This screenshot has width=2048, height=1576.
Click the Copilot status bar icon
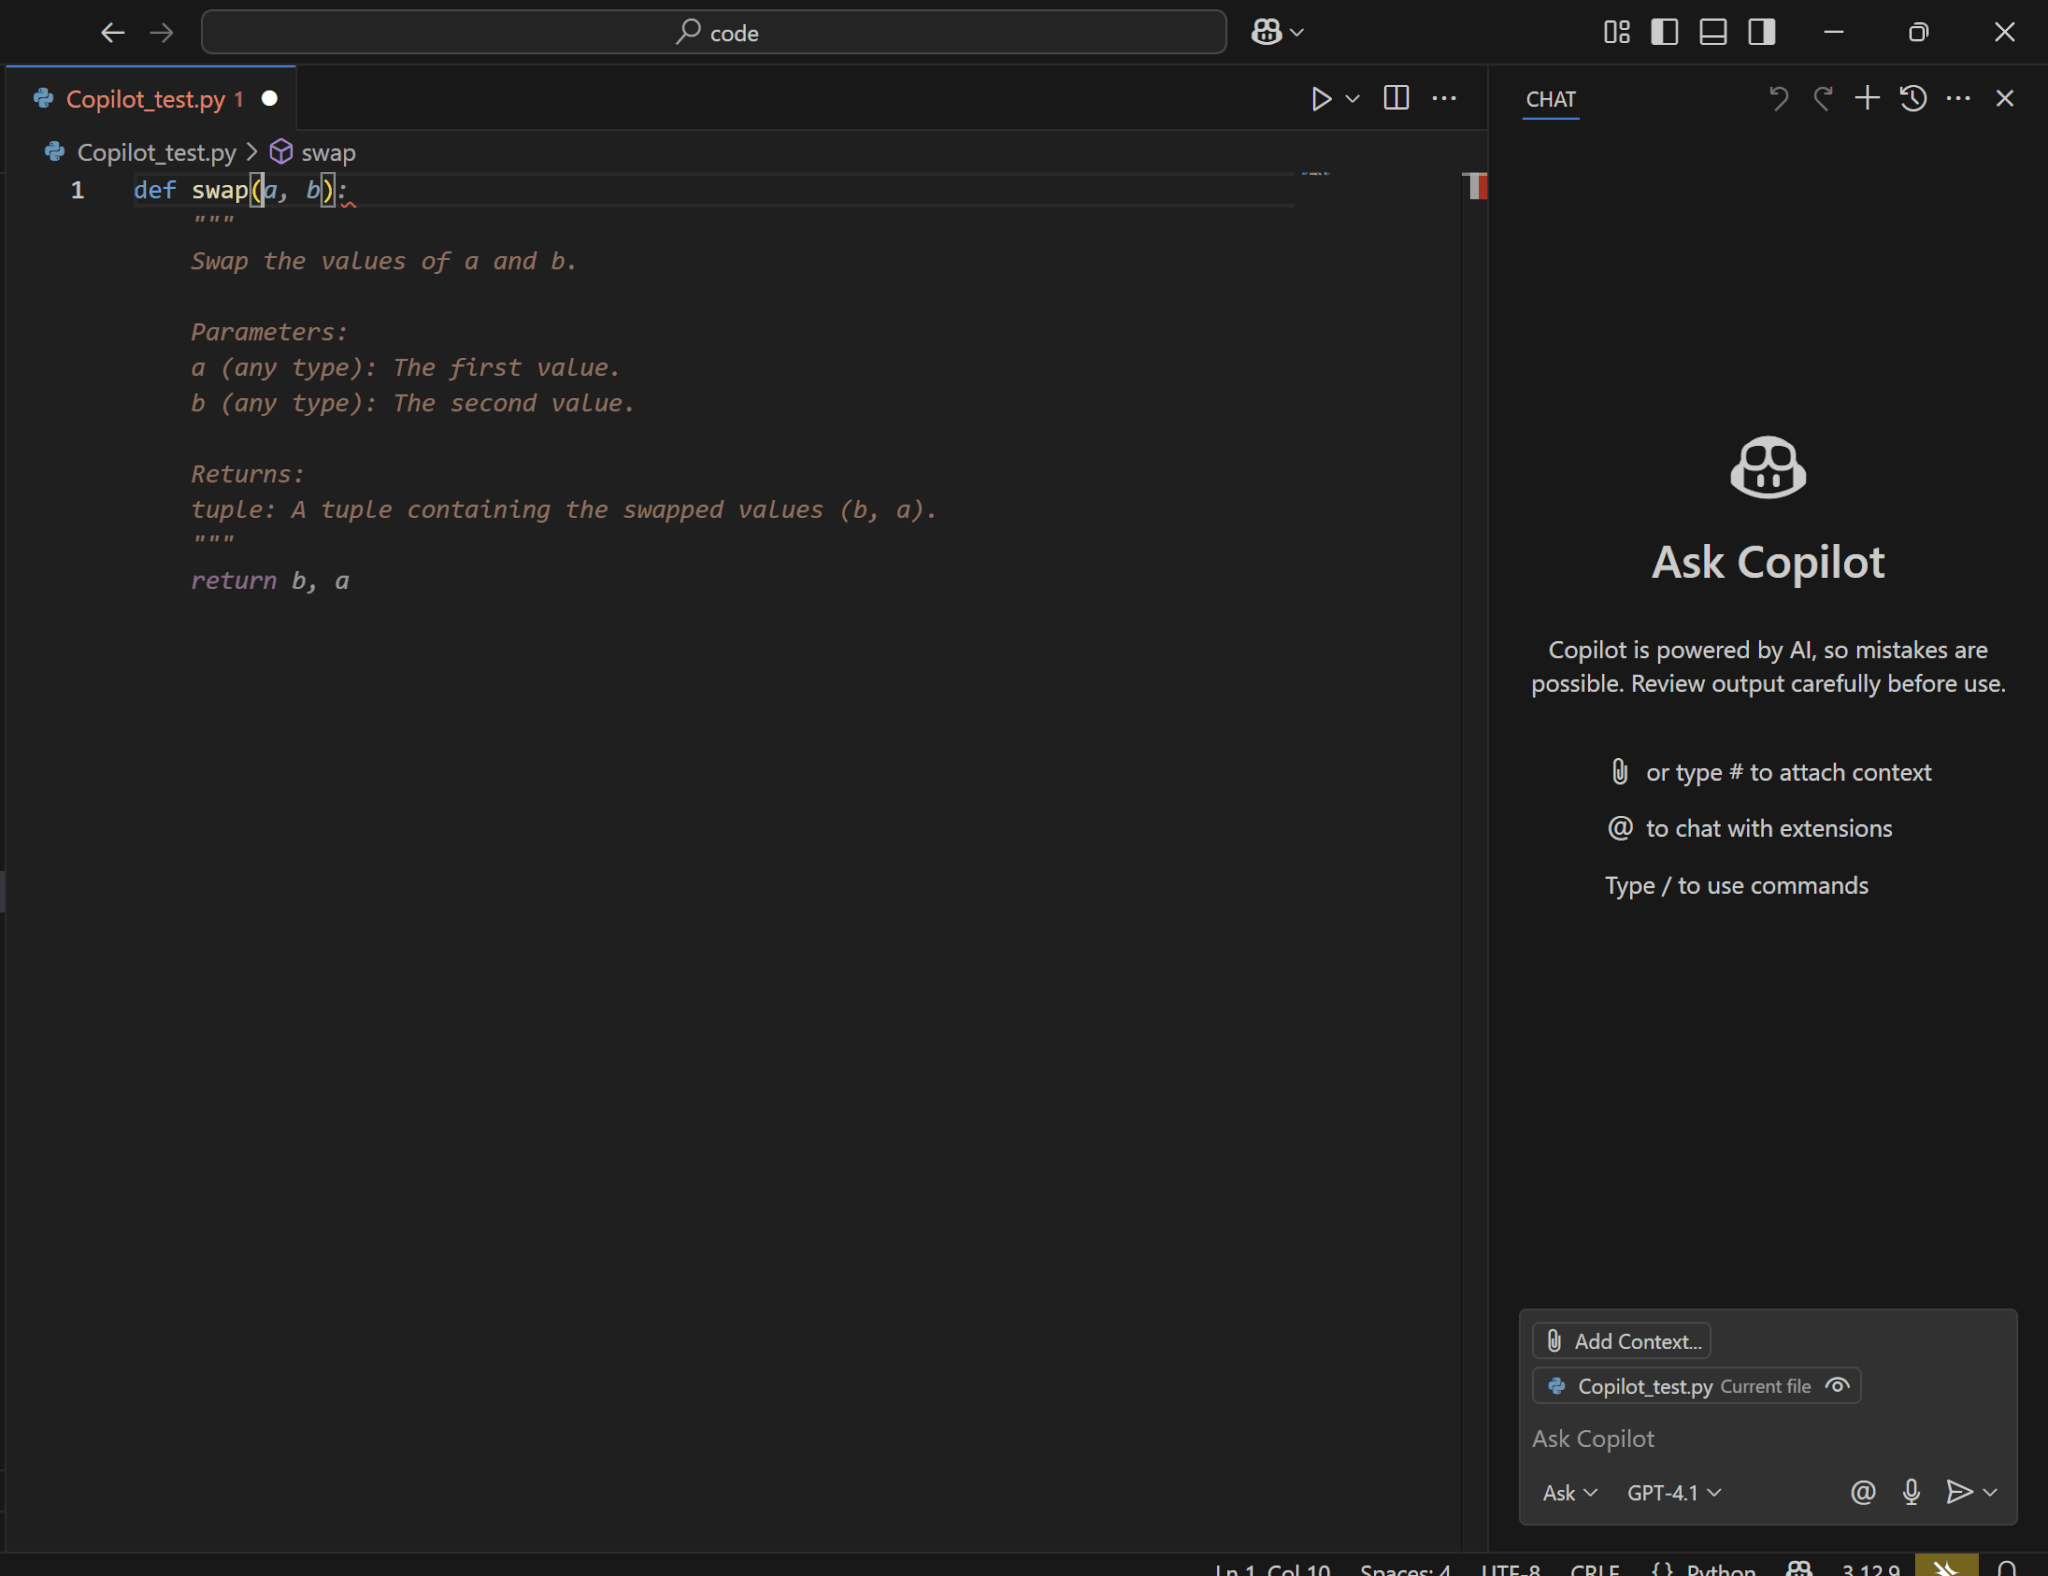click(1799, 1568)
